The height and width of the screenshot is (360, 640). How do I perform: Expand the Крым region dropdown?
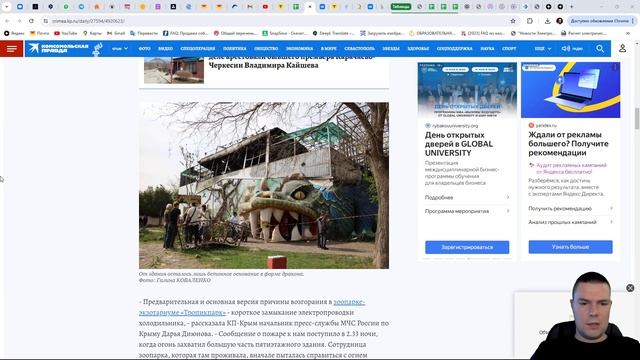[120, 49]
